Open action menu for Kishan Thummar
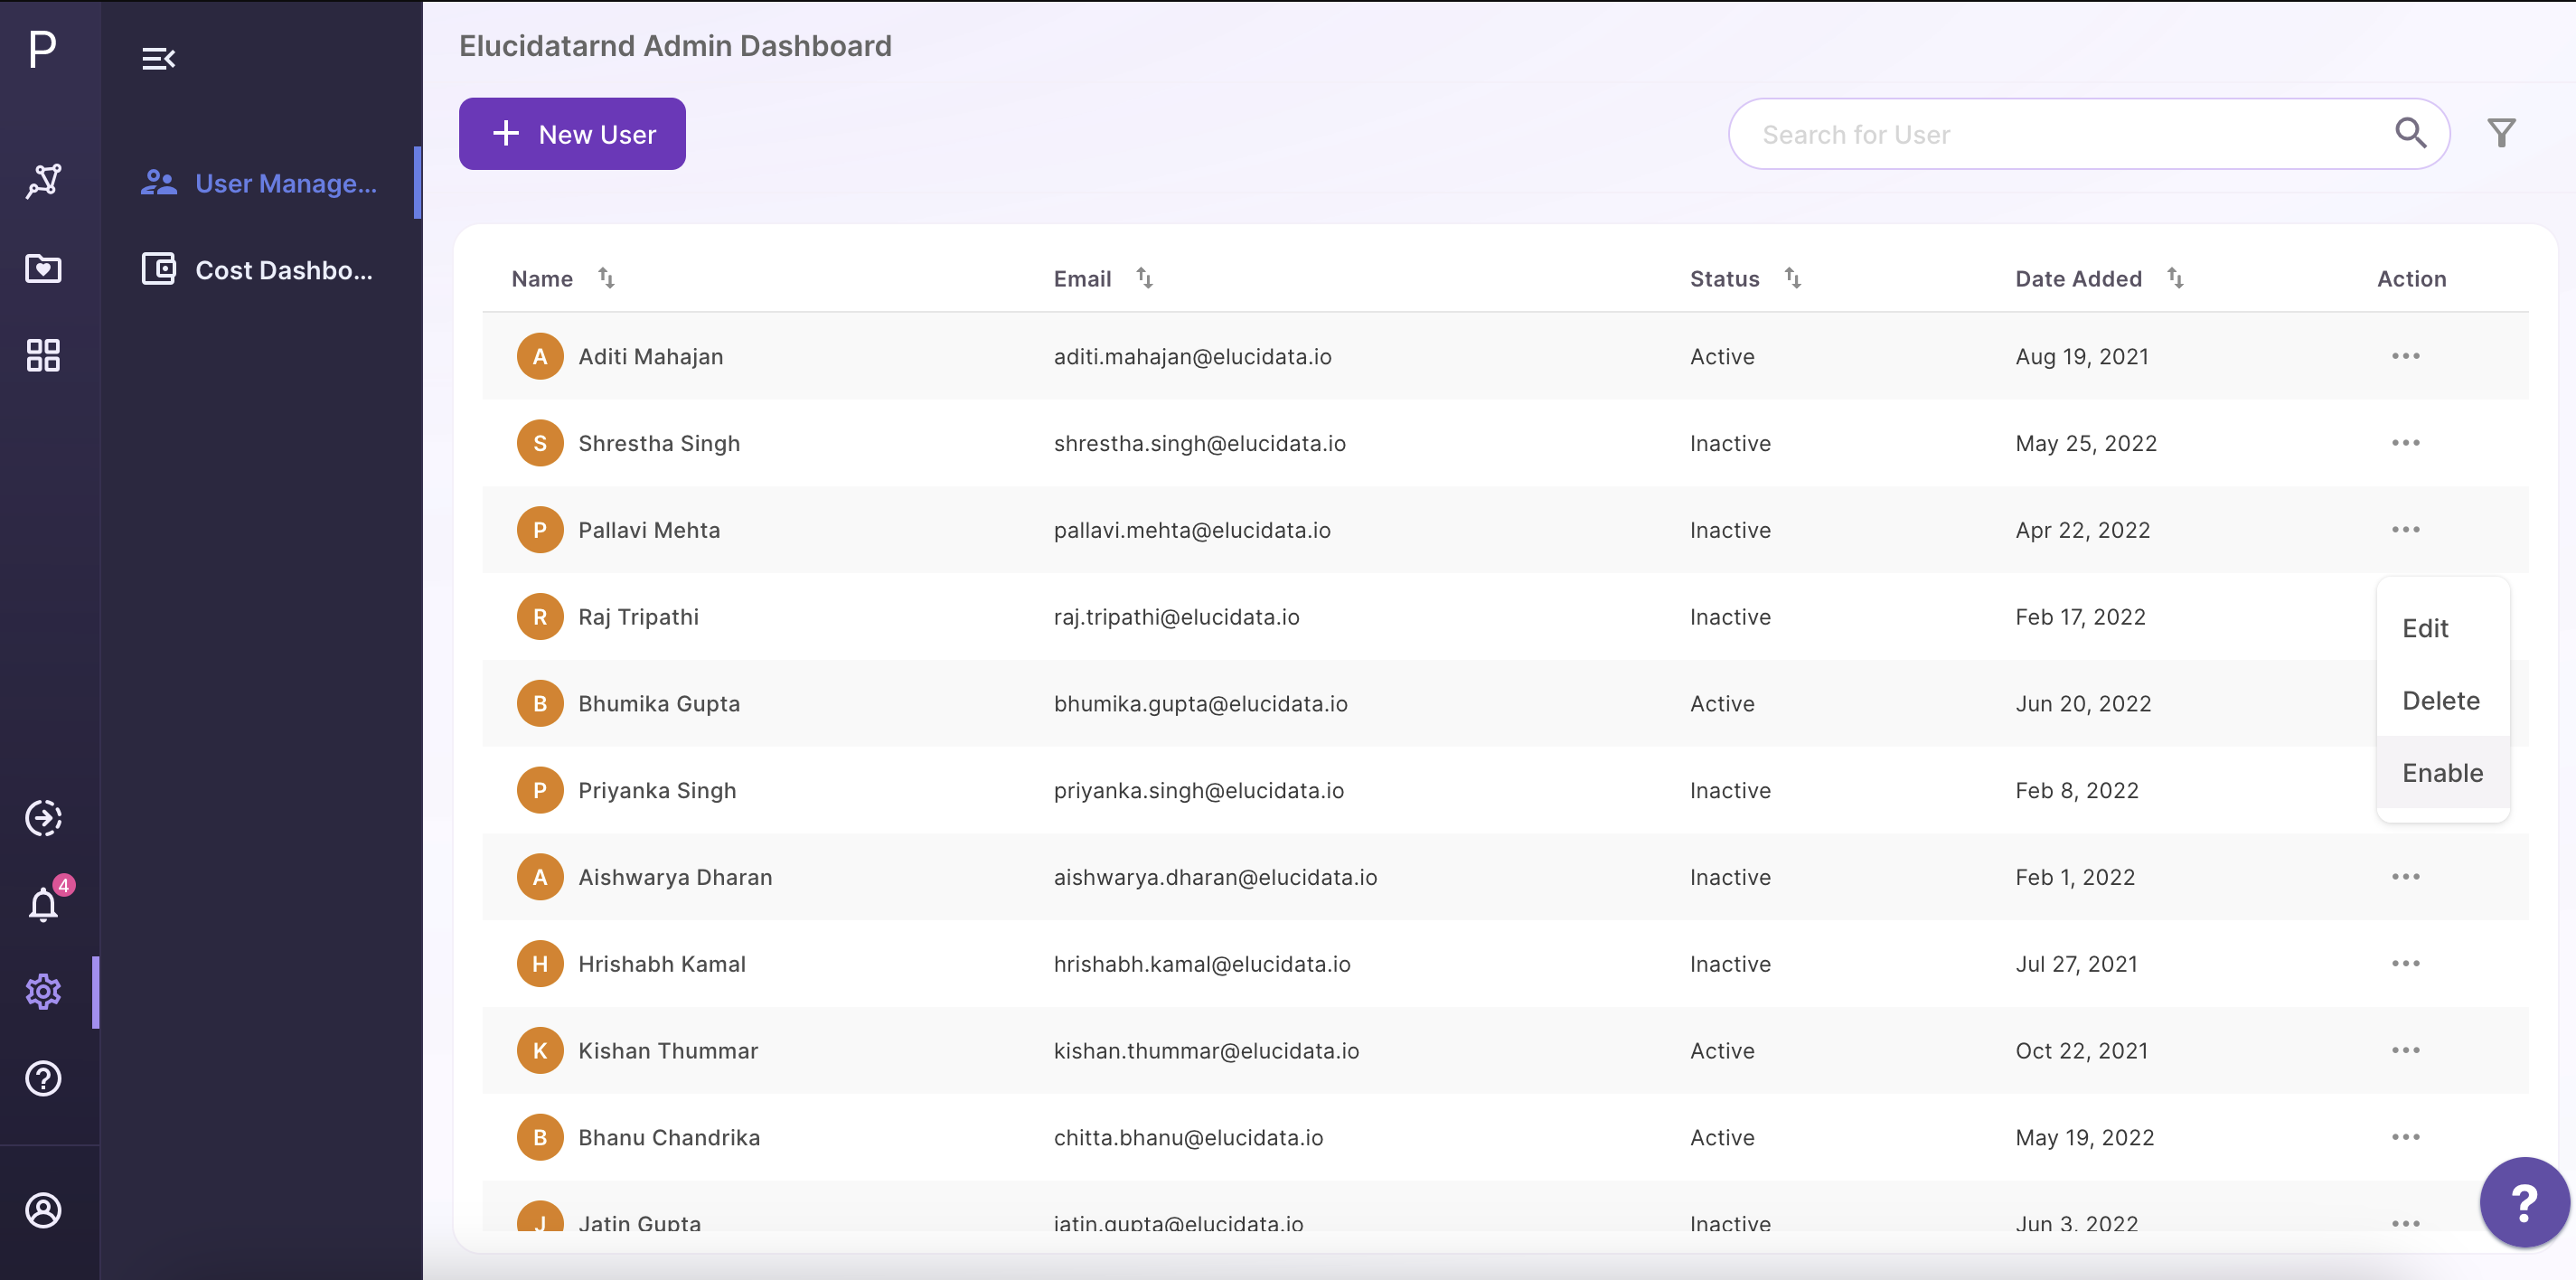This screenshot has width=2576, height=1280. pyautogui.click(x=2405, y=1051)
